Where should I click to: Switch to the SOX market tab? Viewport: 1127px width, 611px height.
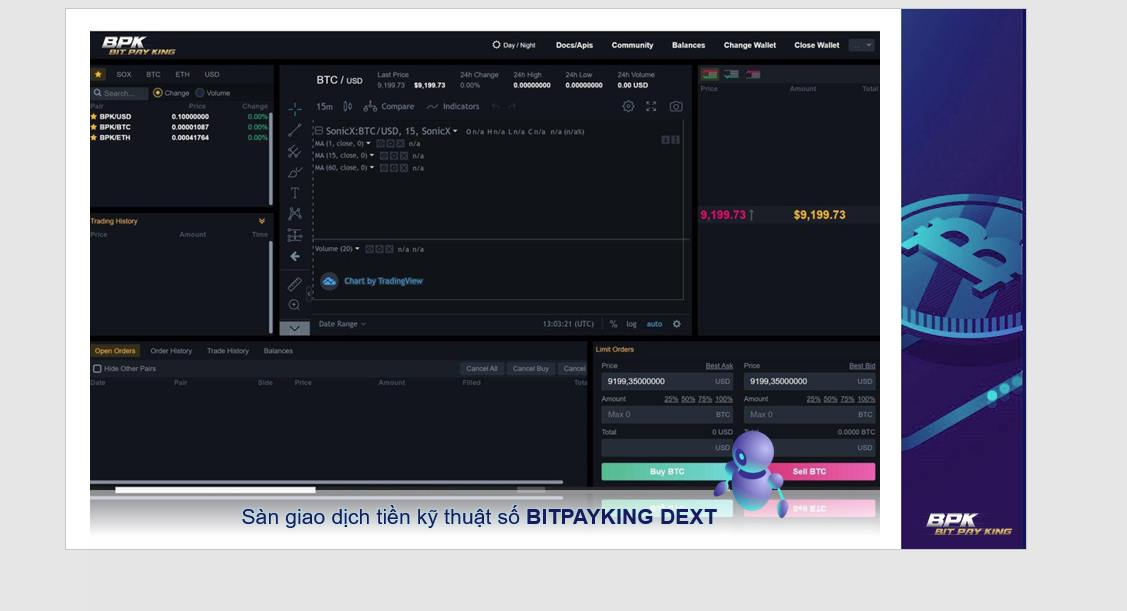[124, 74]
